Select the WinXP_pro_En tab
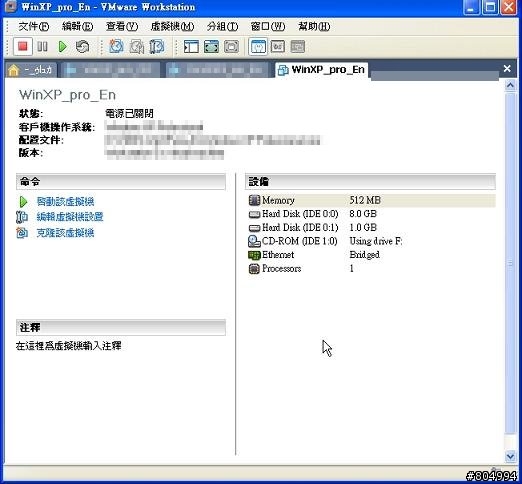Image resolution: width=522 pixels, height=484 pixels. pos(322,70)
